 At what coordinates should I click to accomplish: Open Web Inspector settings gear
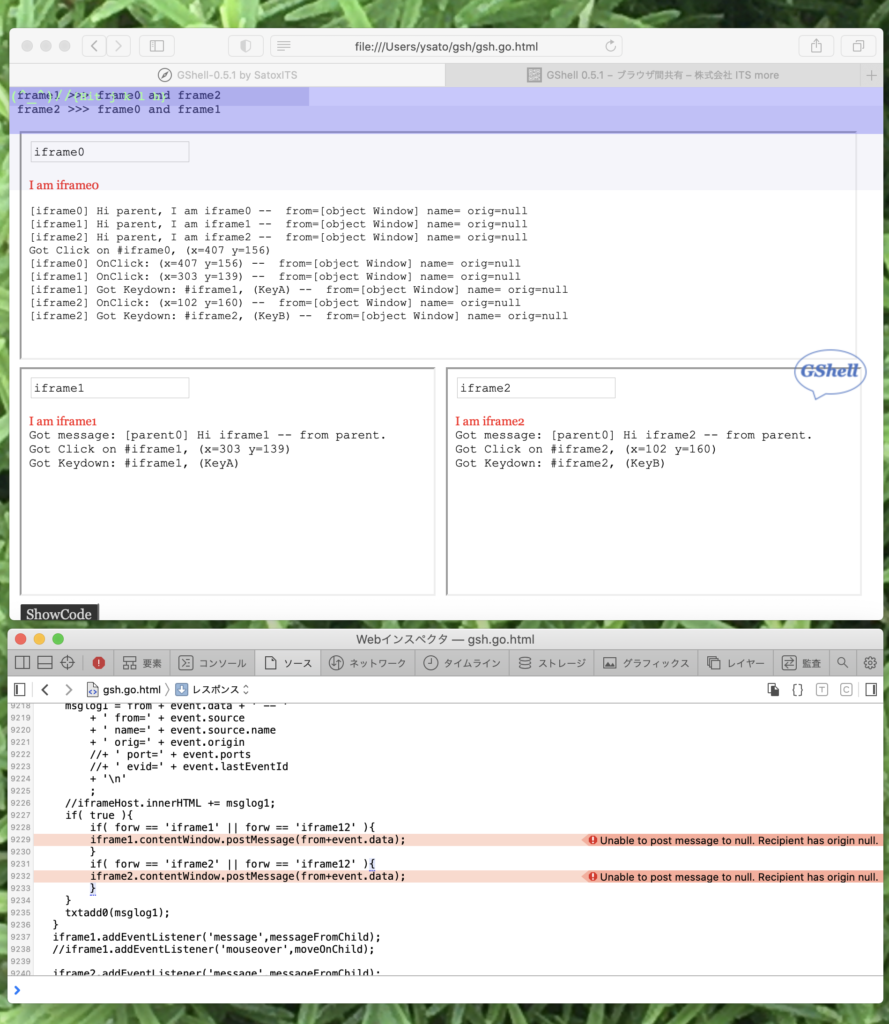870,663
